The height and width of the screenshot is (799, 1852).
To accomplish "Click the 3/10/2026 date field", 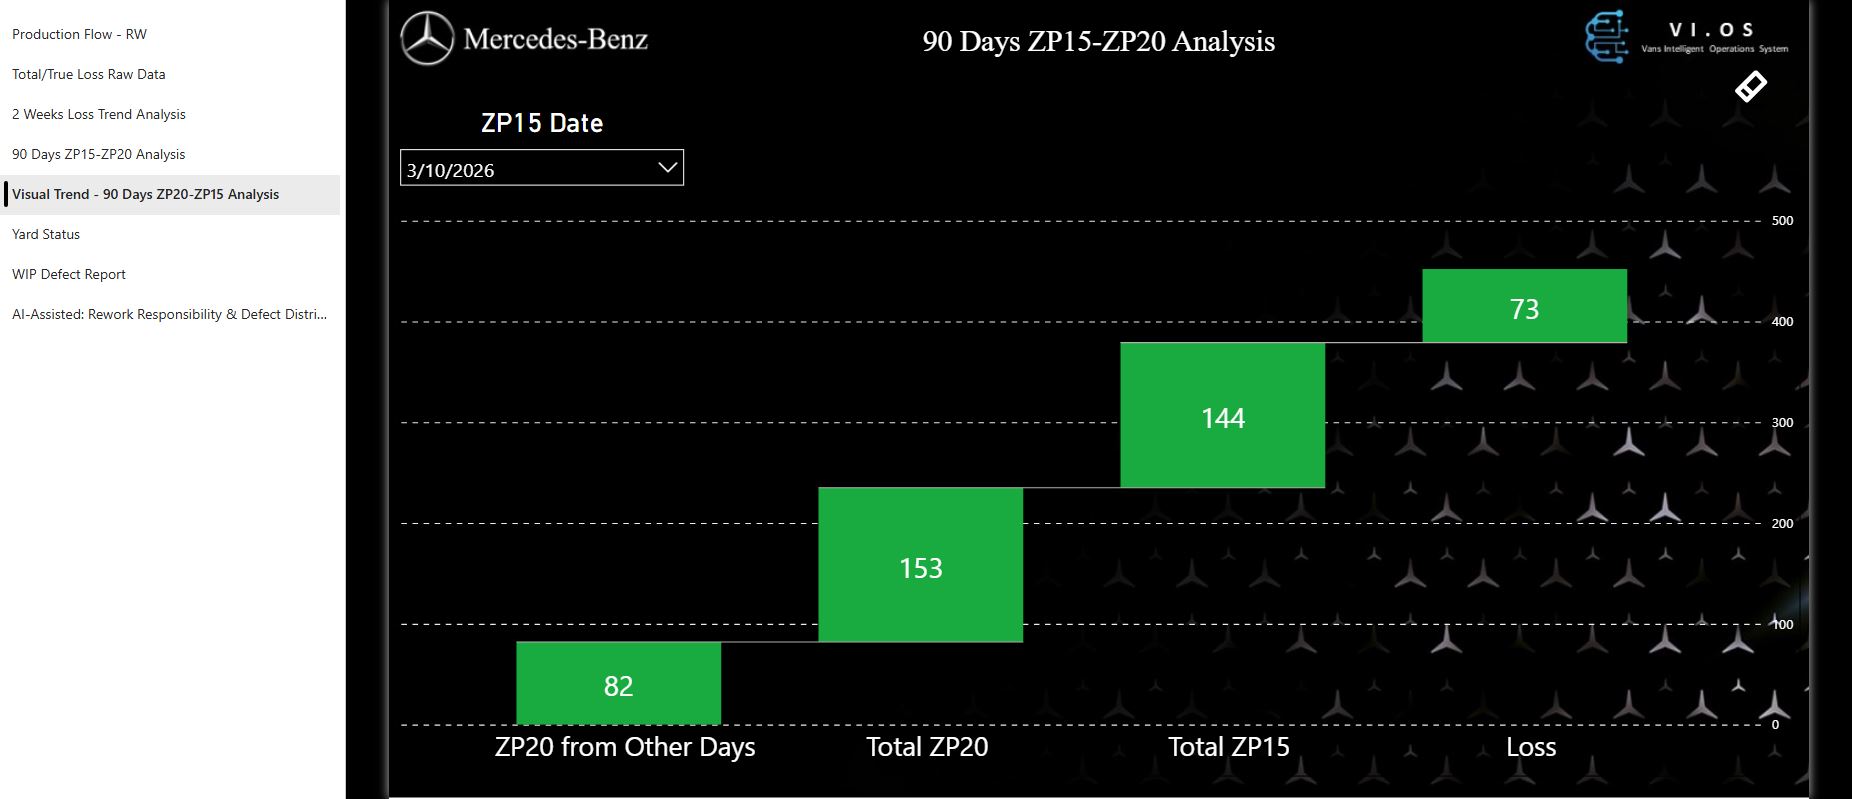I will click(x=520, y=169).
